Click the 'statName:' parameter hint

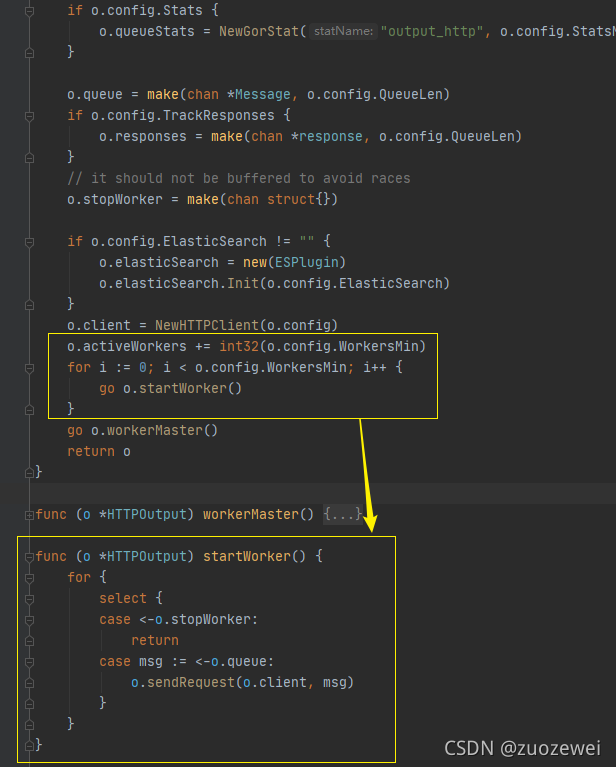343,31
